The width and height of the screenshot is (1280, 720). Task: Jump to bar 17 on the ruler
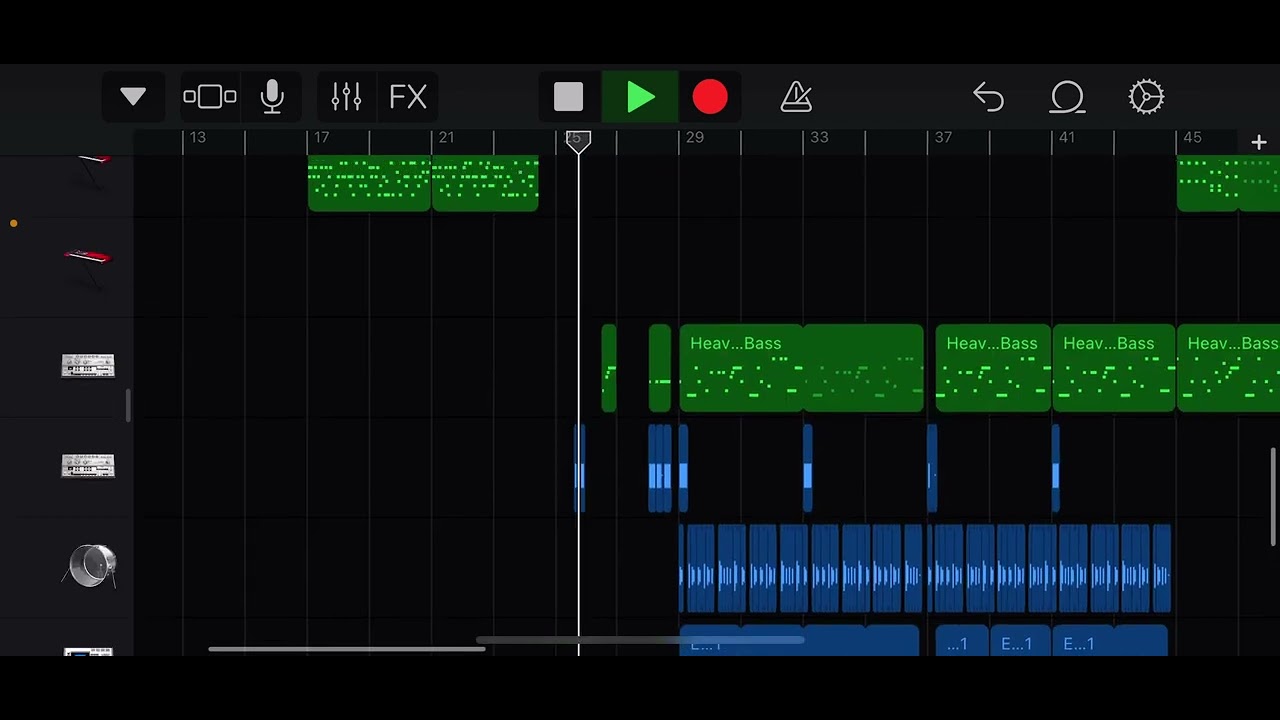pyautogui.click(x=322, y=138)
